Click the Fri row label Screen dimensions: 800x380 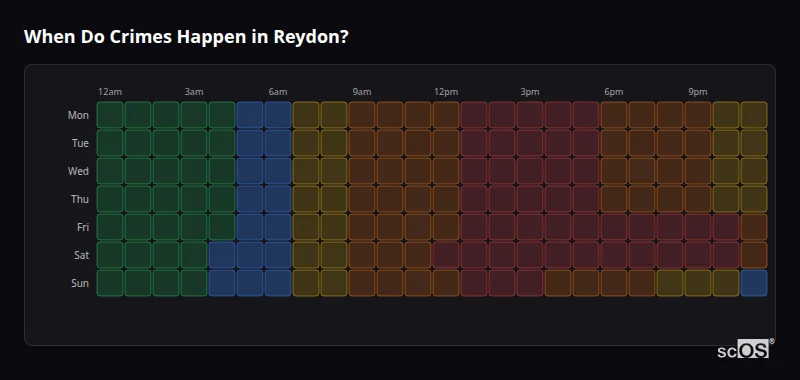coord(83,227)
